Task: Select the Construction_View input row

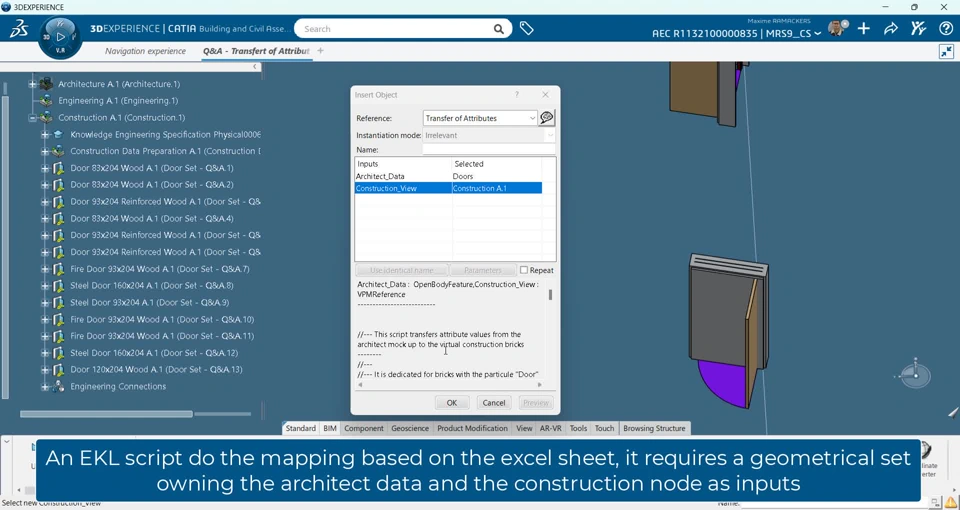Action: pyautogui.click(x=448, y=188)
